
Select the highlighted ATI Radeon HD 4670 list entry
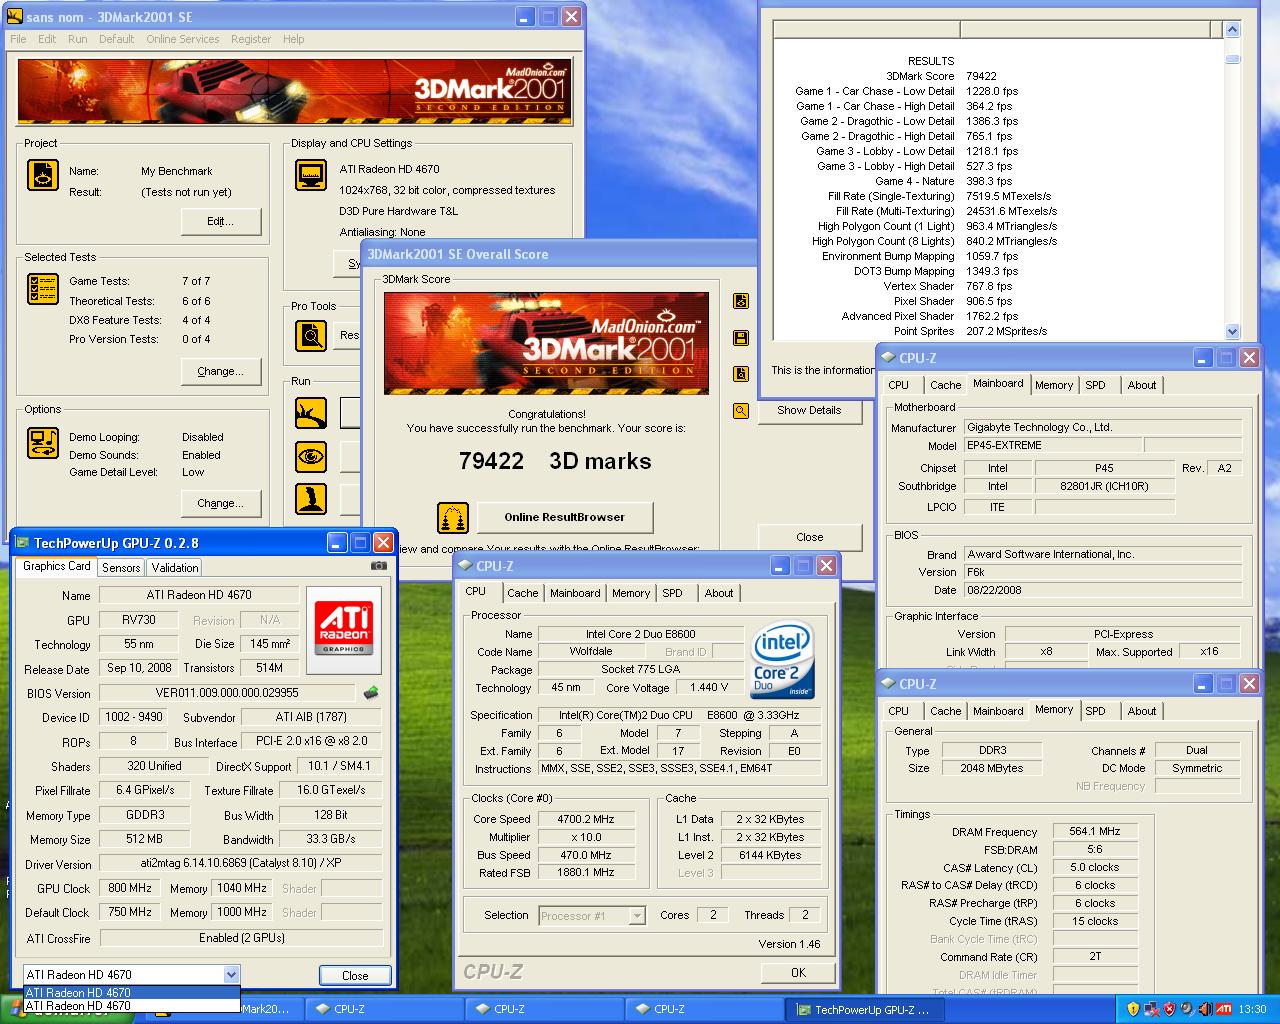tap(131, 992)
